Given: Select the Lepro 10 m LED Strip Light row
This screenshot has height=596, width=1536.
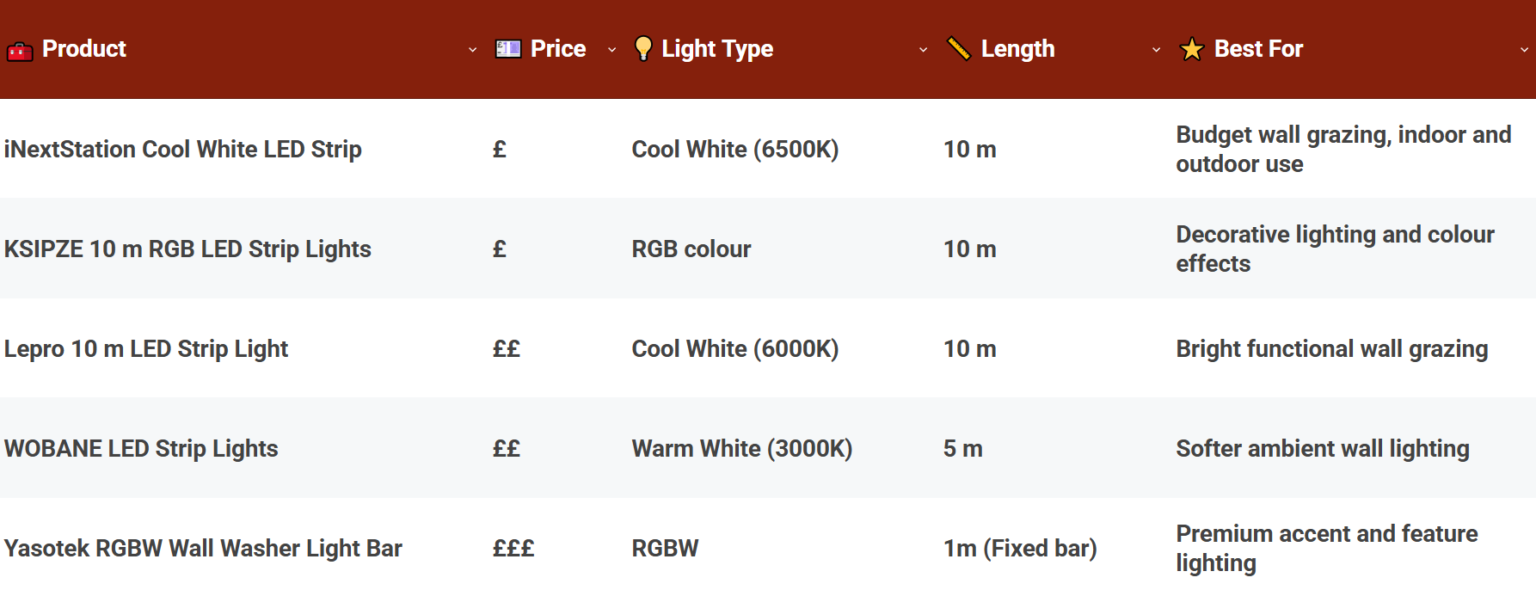Looking at the screenshot, I should 146,349.
